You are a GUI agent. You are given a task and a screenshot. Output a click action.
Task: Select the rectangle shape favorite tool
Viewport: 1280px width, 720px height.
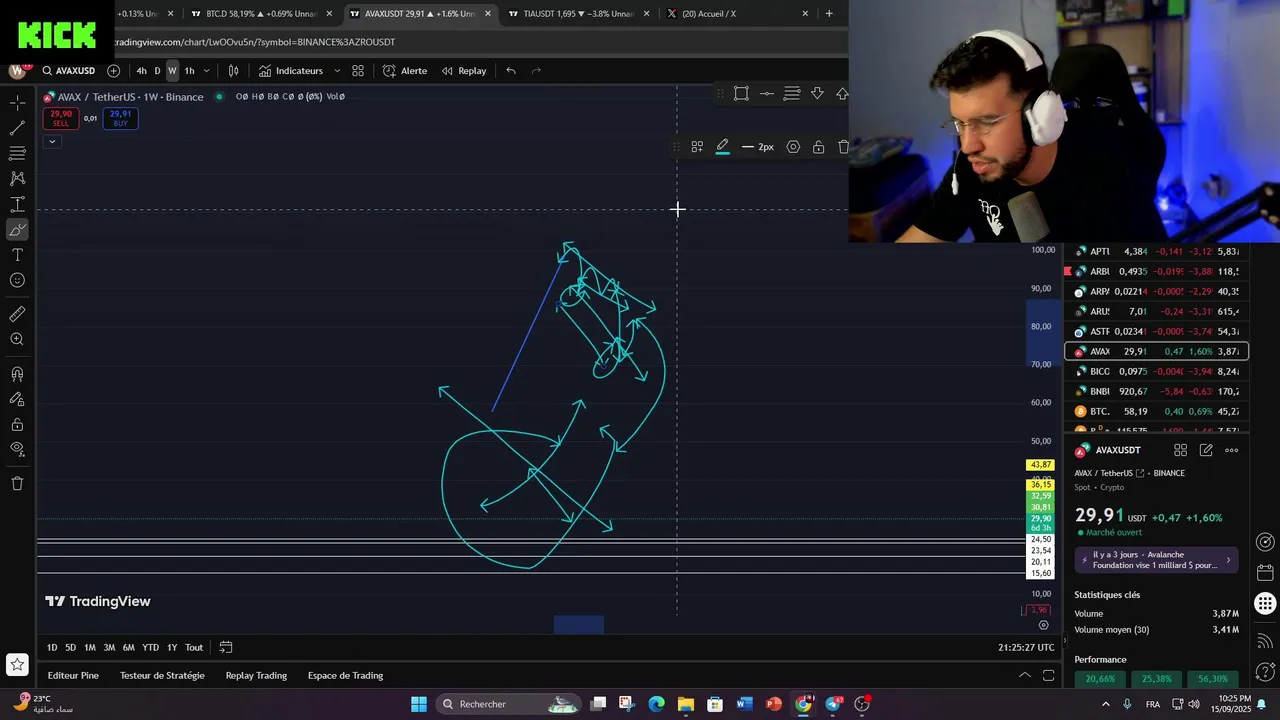(x=741, y=93)
